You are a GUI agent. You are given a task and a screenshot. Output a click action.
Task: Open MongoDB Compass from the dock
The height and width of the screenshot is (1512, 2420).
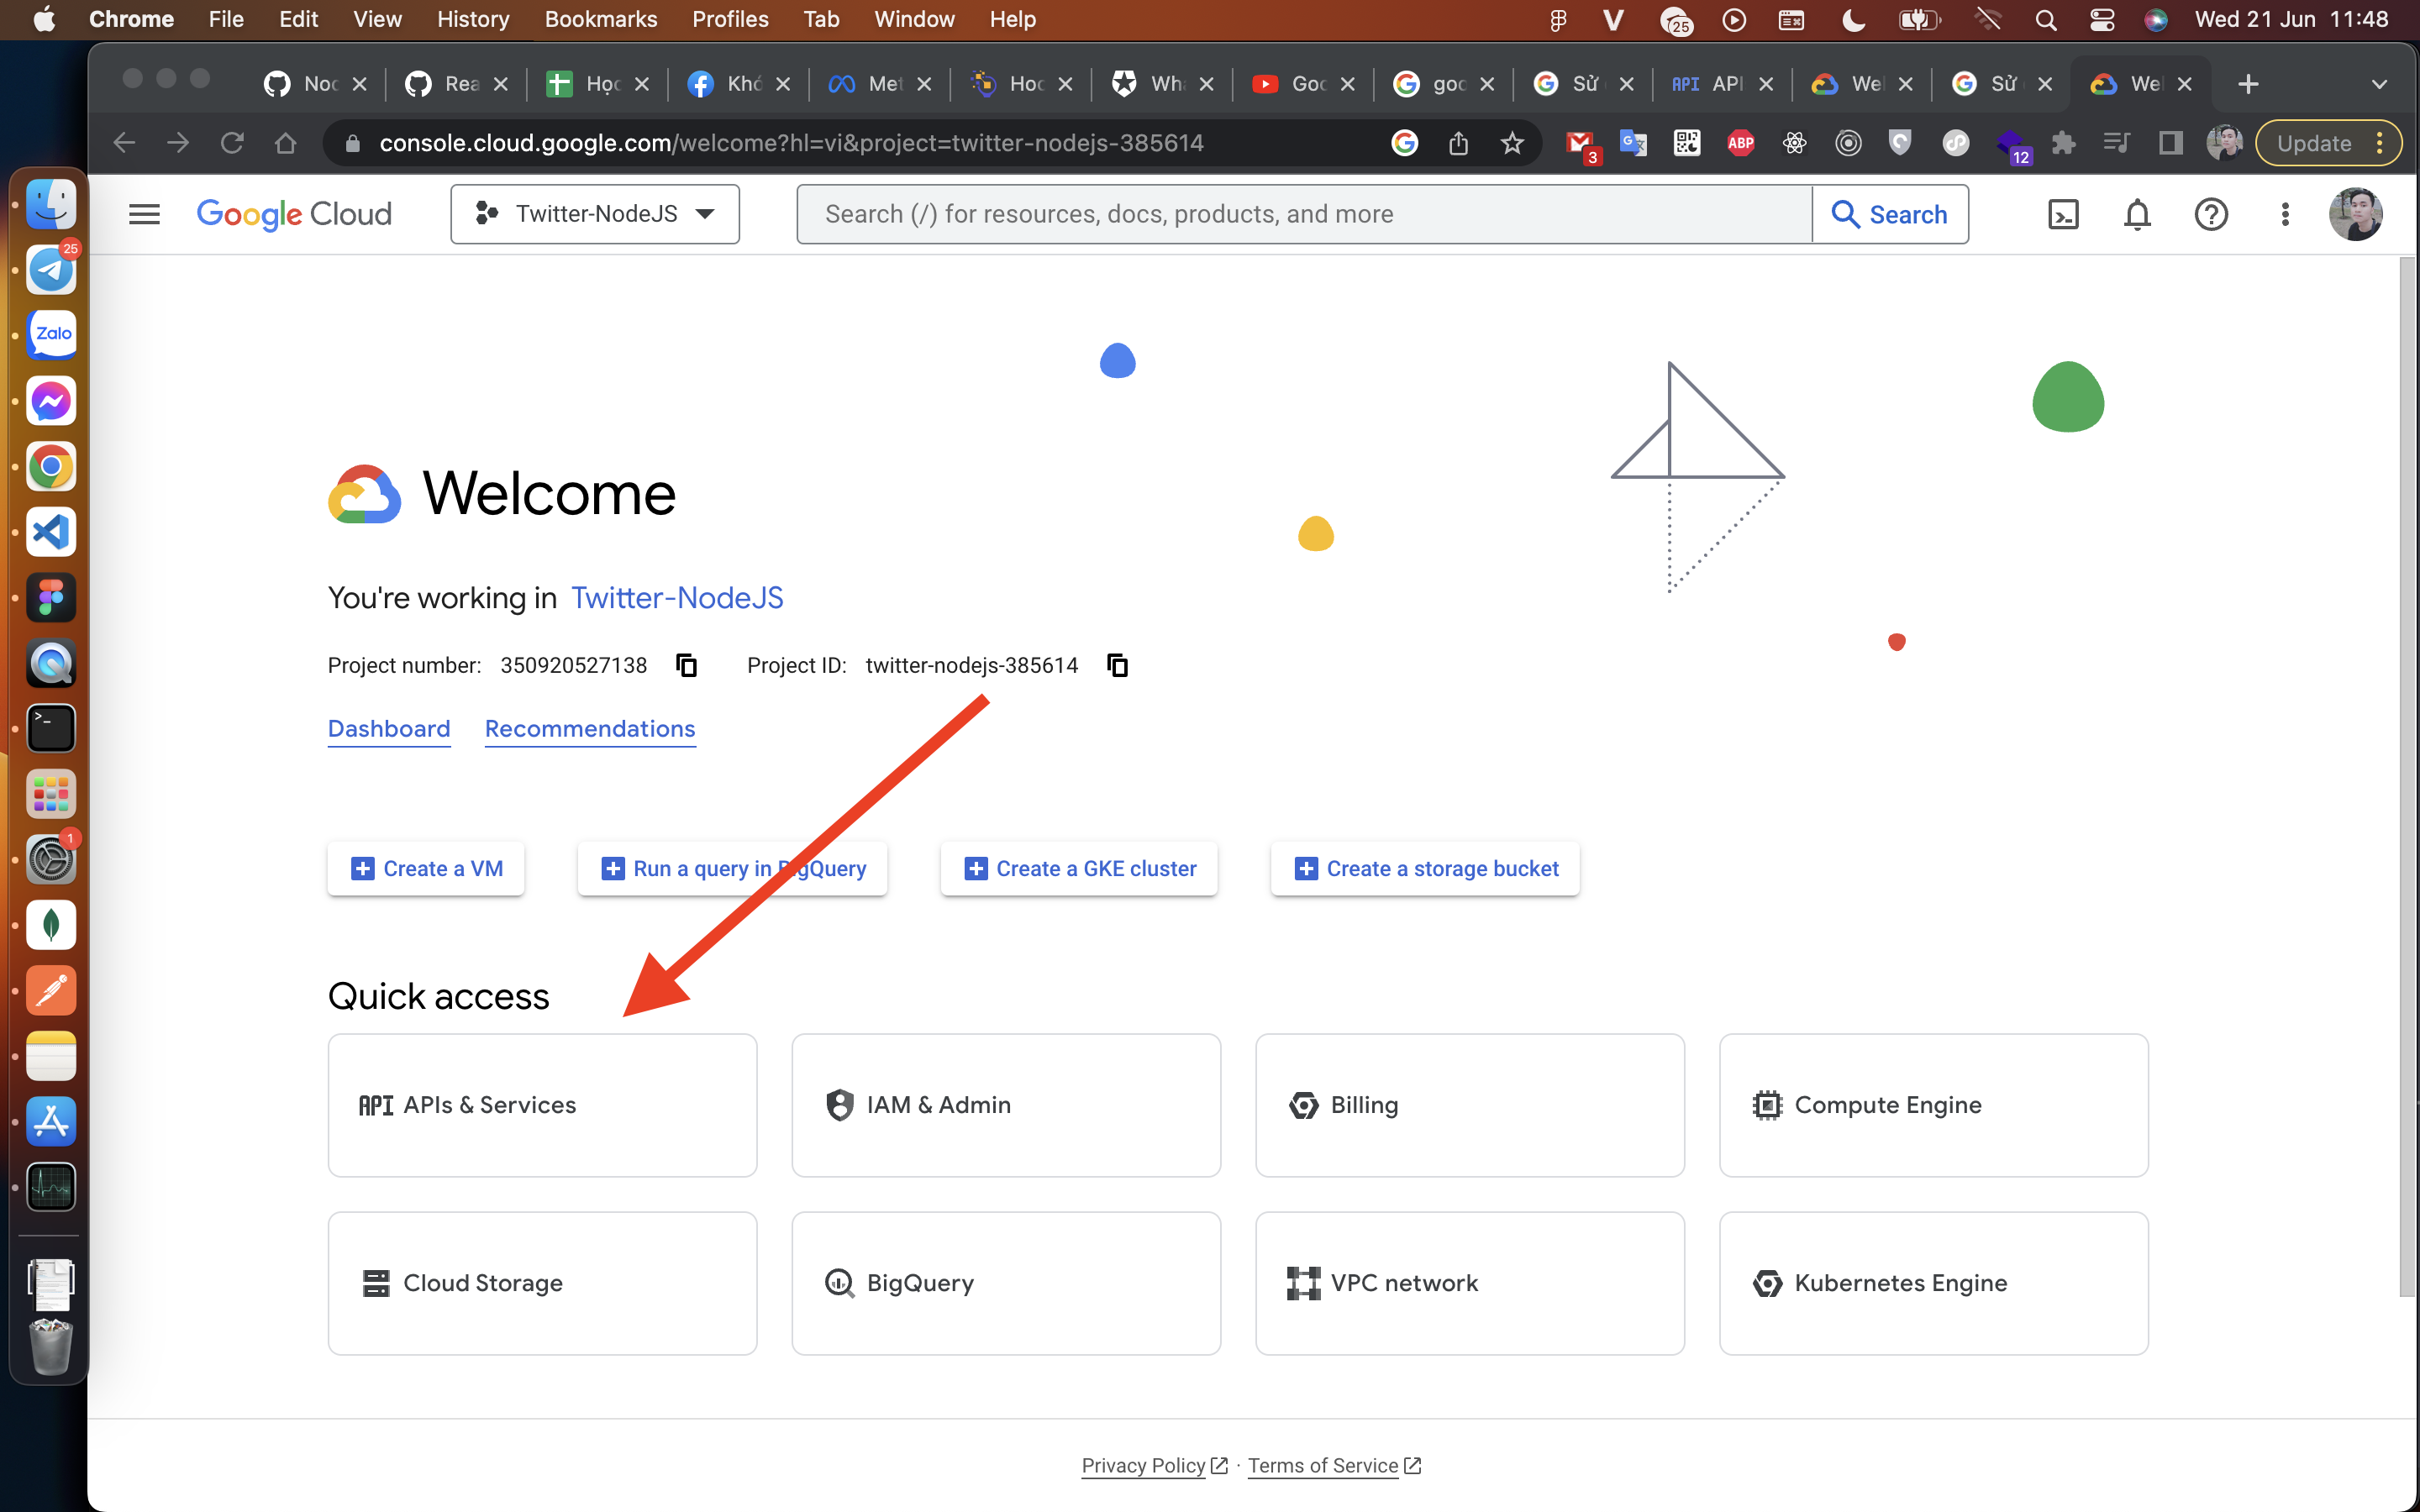[51, 926]
